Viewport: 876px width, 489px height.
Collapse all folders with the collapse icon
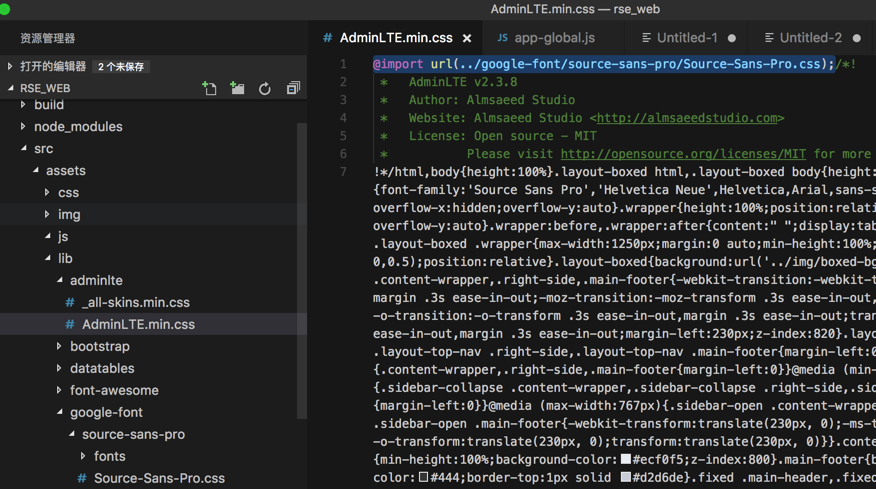tap(293, 88)
